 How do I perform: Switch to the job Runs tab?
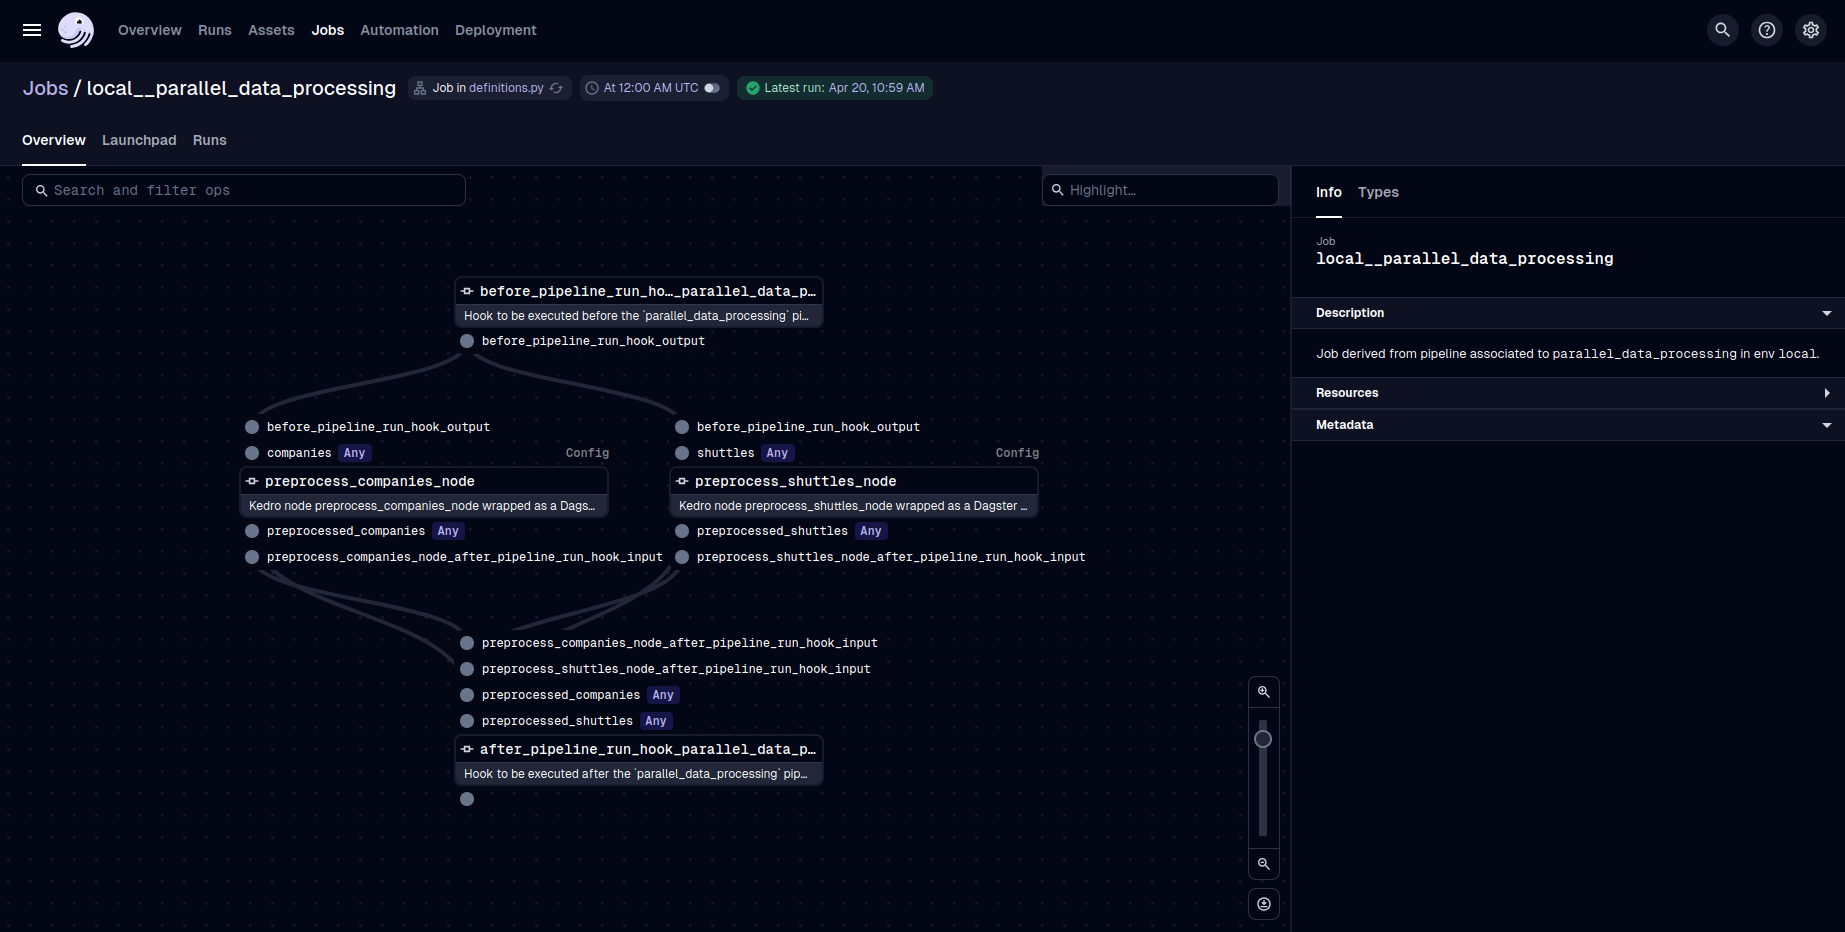pyautogui.click(x=210, y=140)
